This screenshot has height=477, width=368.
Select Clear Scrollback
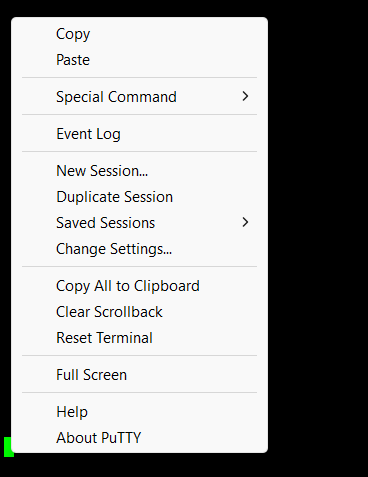(139, 312)
